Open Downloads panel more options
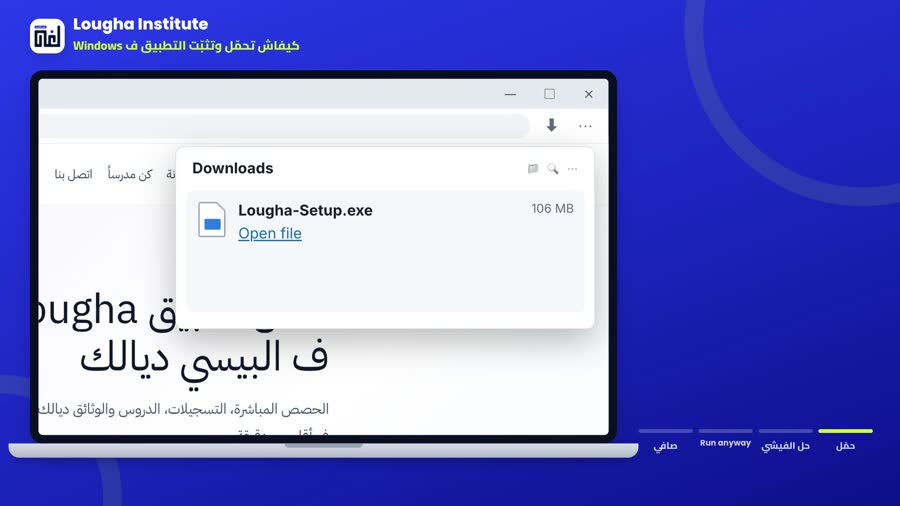 click(572, 169)
